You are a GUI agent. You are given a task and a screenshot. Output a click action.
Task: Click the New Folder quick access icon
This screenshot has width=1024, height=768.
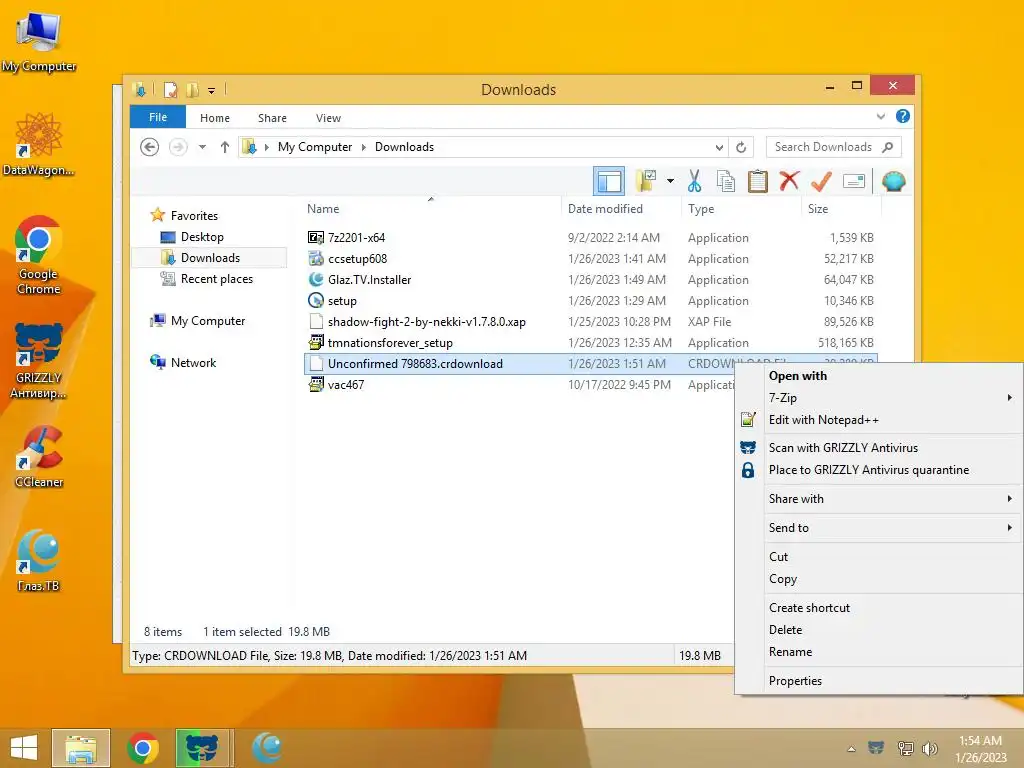pyautogui.click(x=192, y=89)
